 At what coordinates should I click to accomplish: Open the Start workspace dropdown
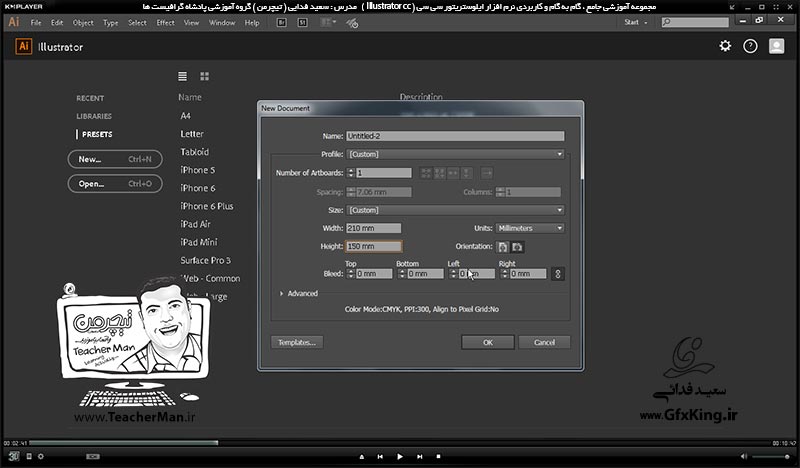[636, 22]
